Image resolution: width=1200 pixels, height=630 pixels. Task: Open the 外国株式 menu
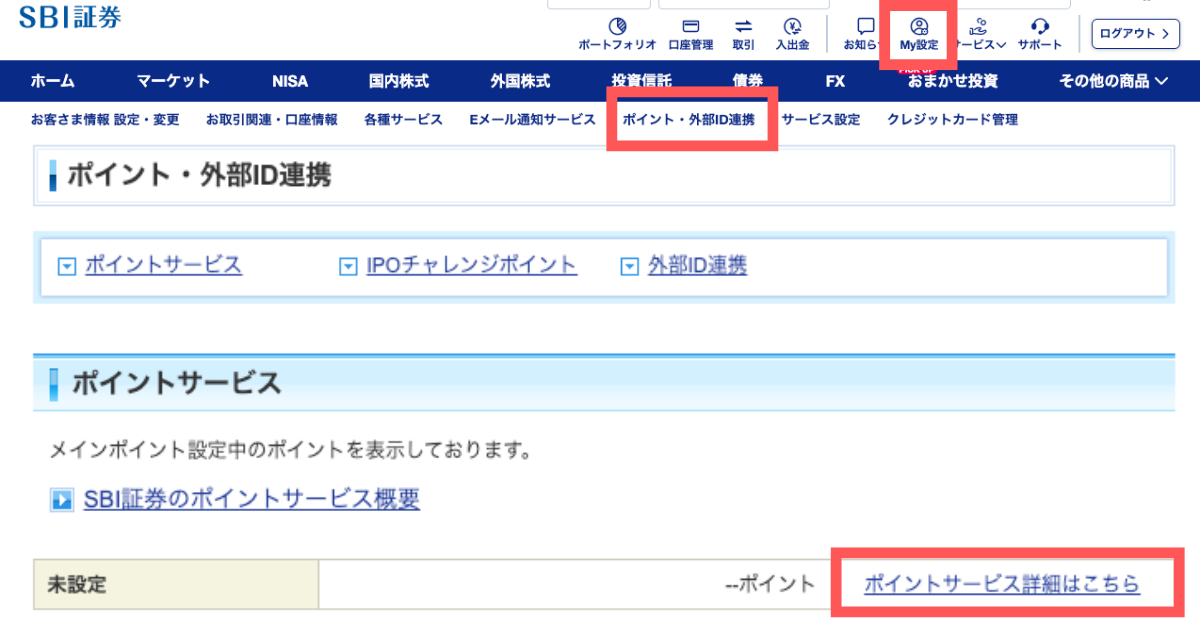tap(520, 81)
